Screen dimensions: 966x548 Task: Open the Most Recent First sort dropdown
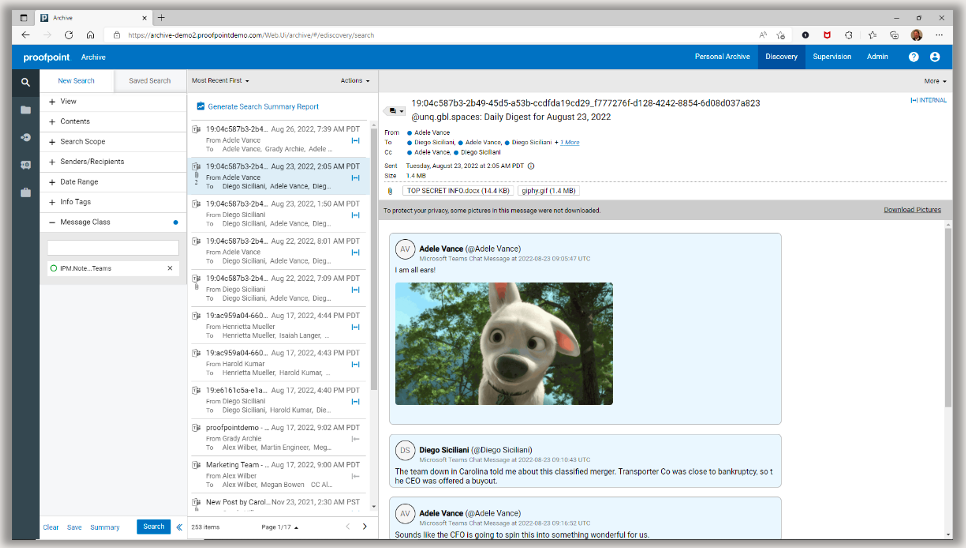(x=221, y=81)
